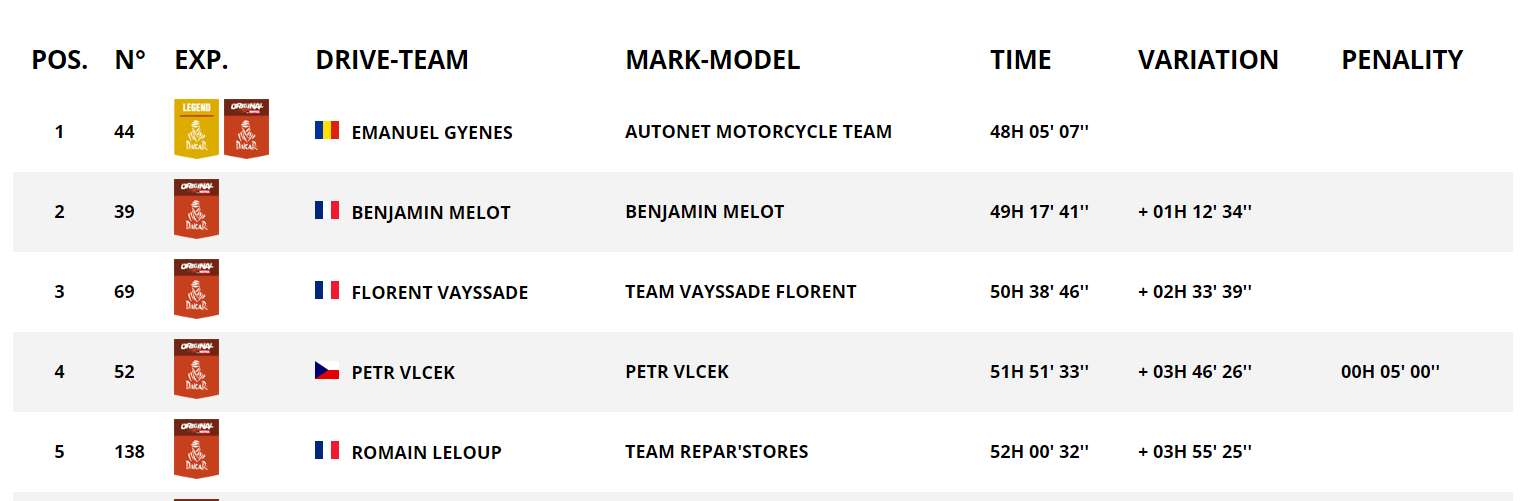Click Petr Vlcek's 00H 05' 00'' penalty
This screenshot has height=501, width=1537.
tap(1390, 372)
